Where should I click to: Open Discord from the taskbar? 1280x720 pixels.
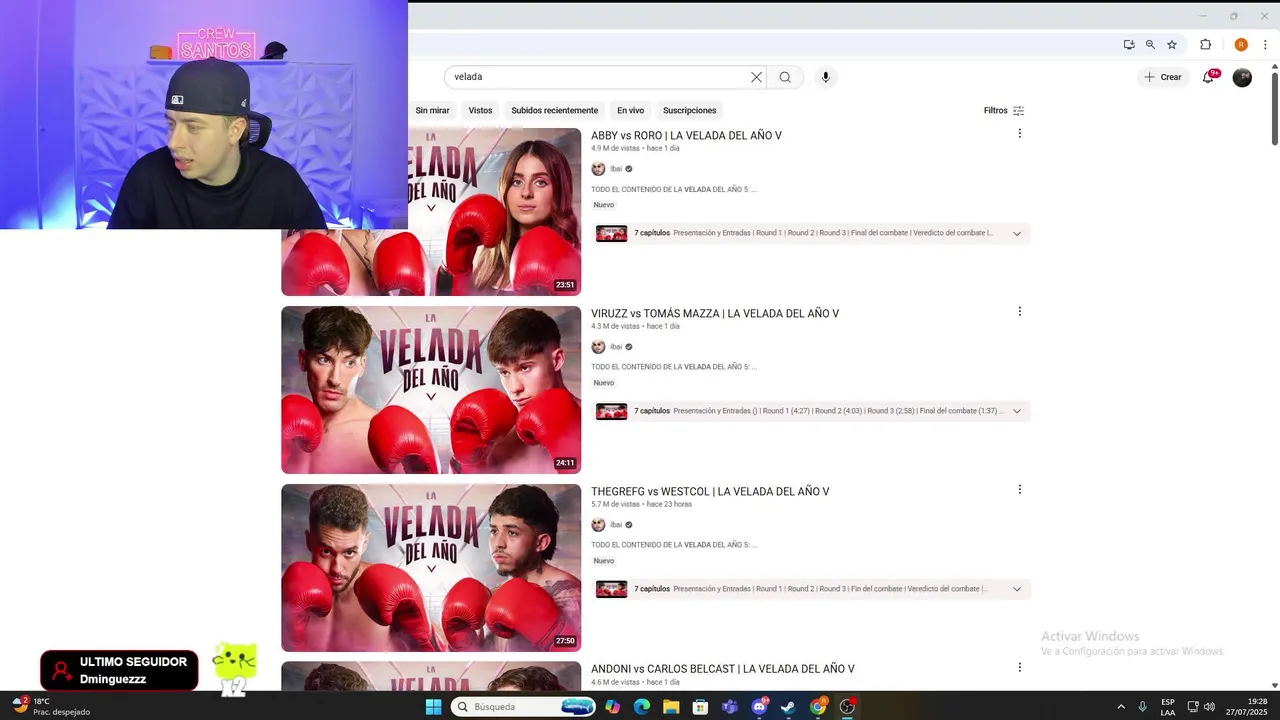click(759, 707)
